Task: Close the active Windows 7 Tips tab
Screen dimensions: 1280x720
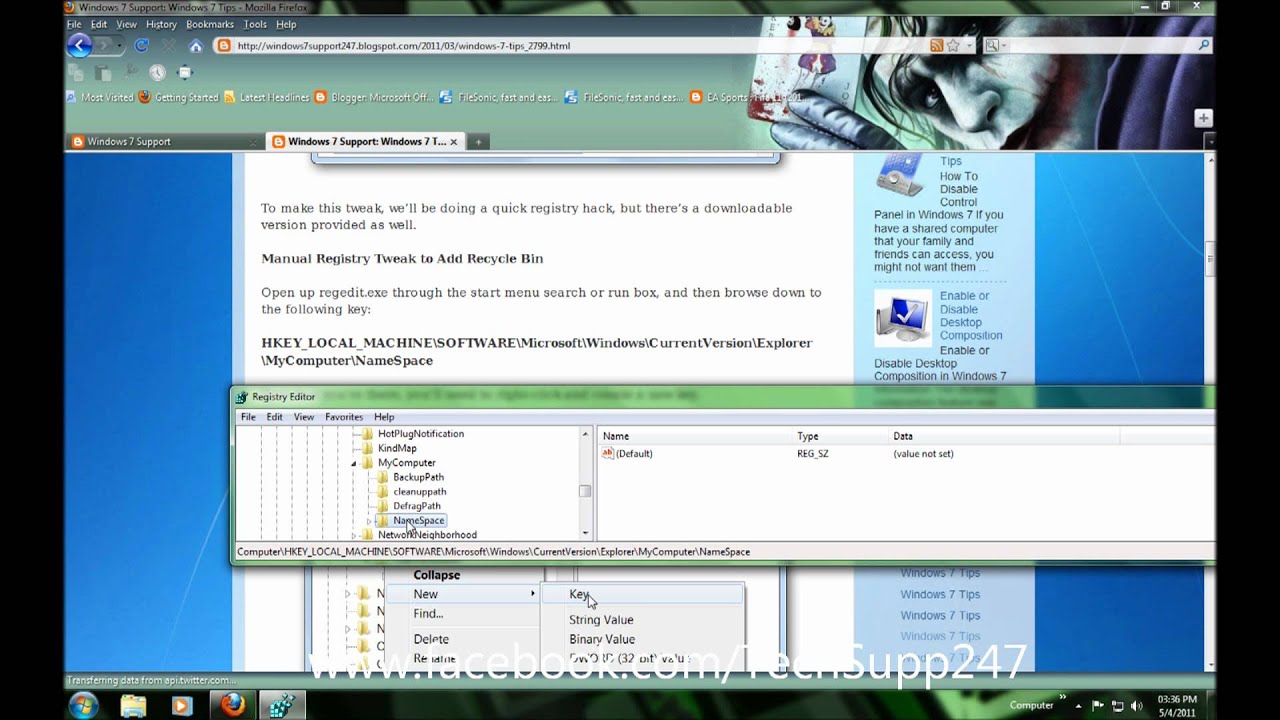Action: (453, 142)
